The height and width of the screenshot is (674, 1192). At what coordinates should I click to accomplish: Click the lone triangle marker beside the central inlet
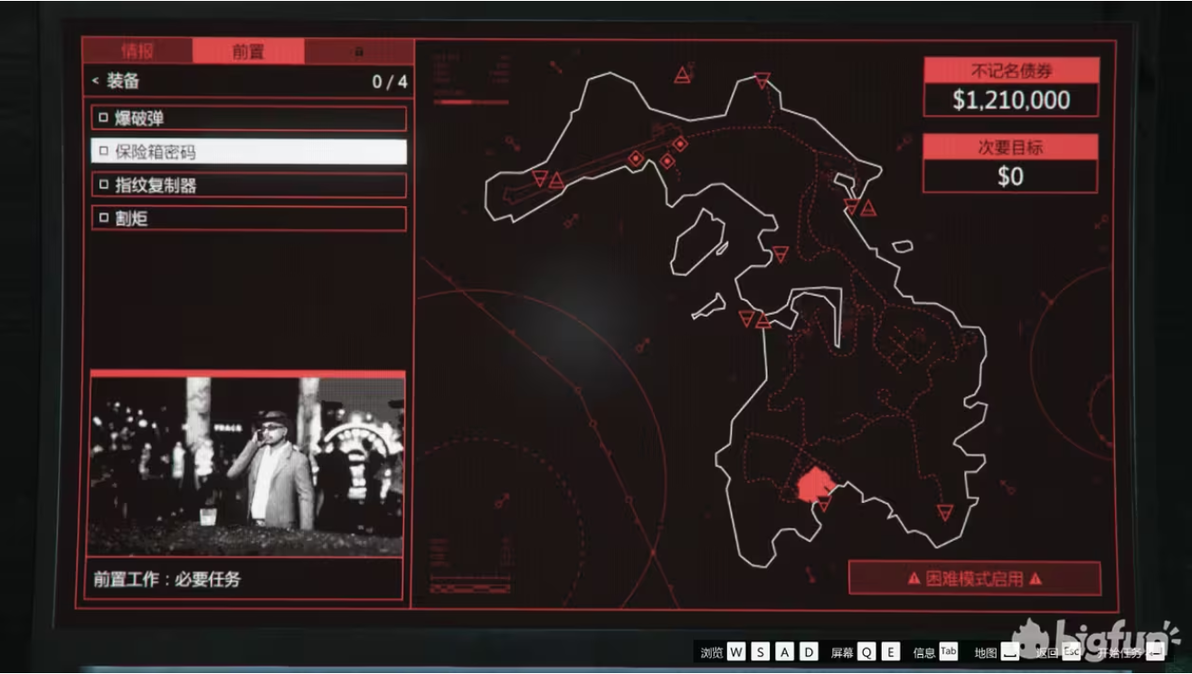pos(780,253)
